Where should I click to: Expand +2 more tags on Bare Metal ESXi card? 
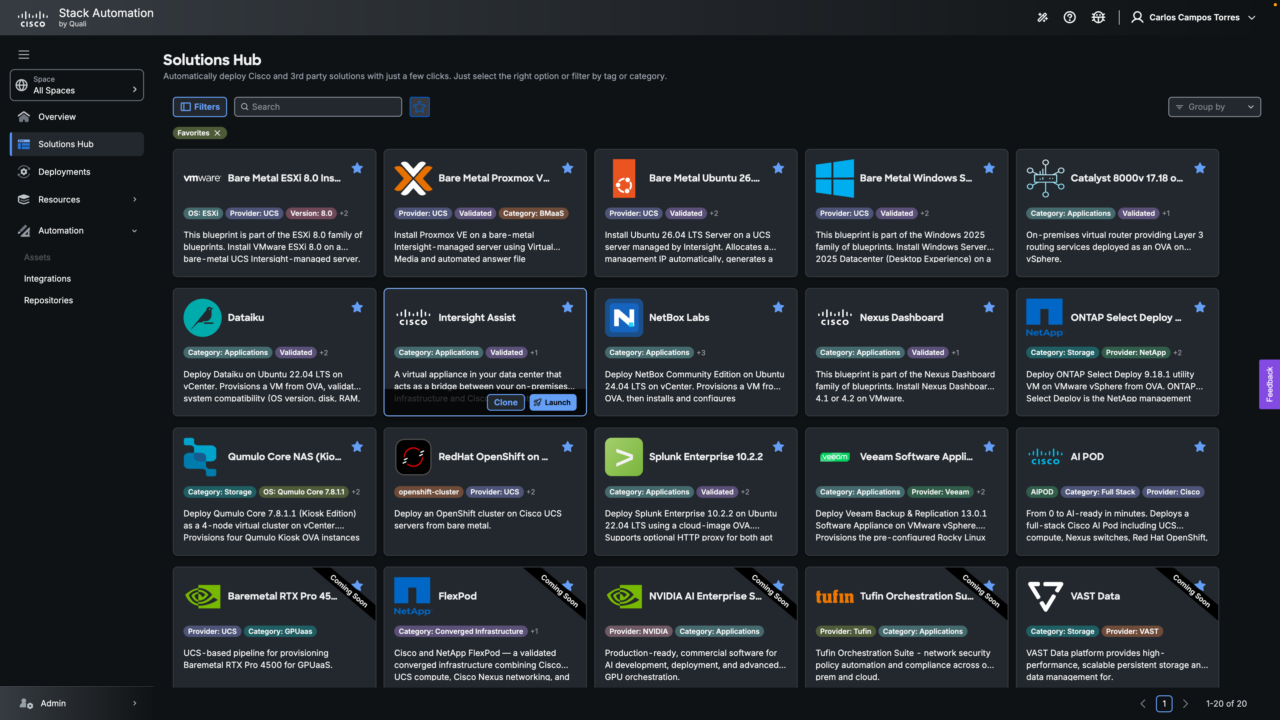point(344,213)
